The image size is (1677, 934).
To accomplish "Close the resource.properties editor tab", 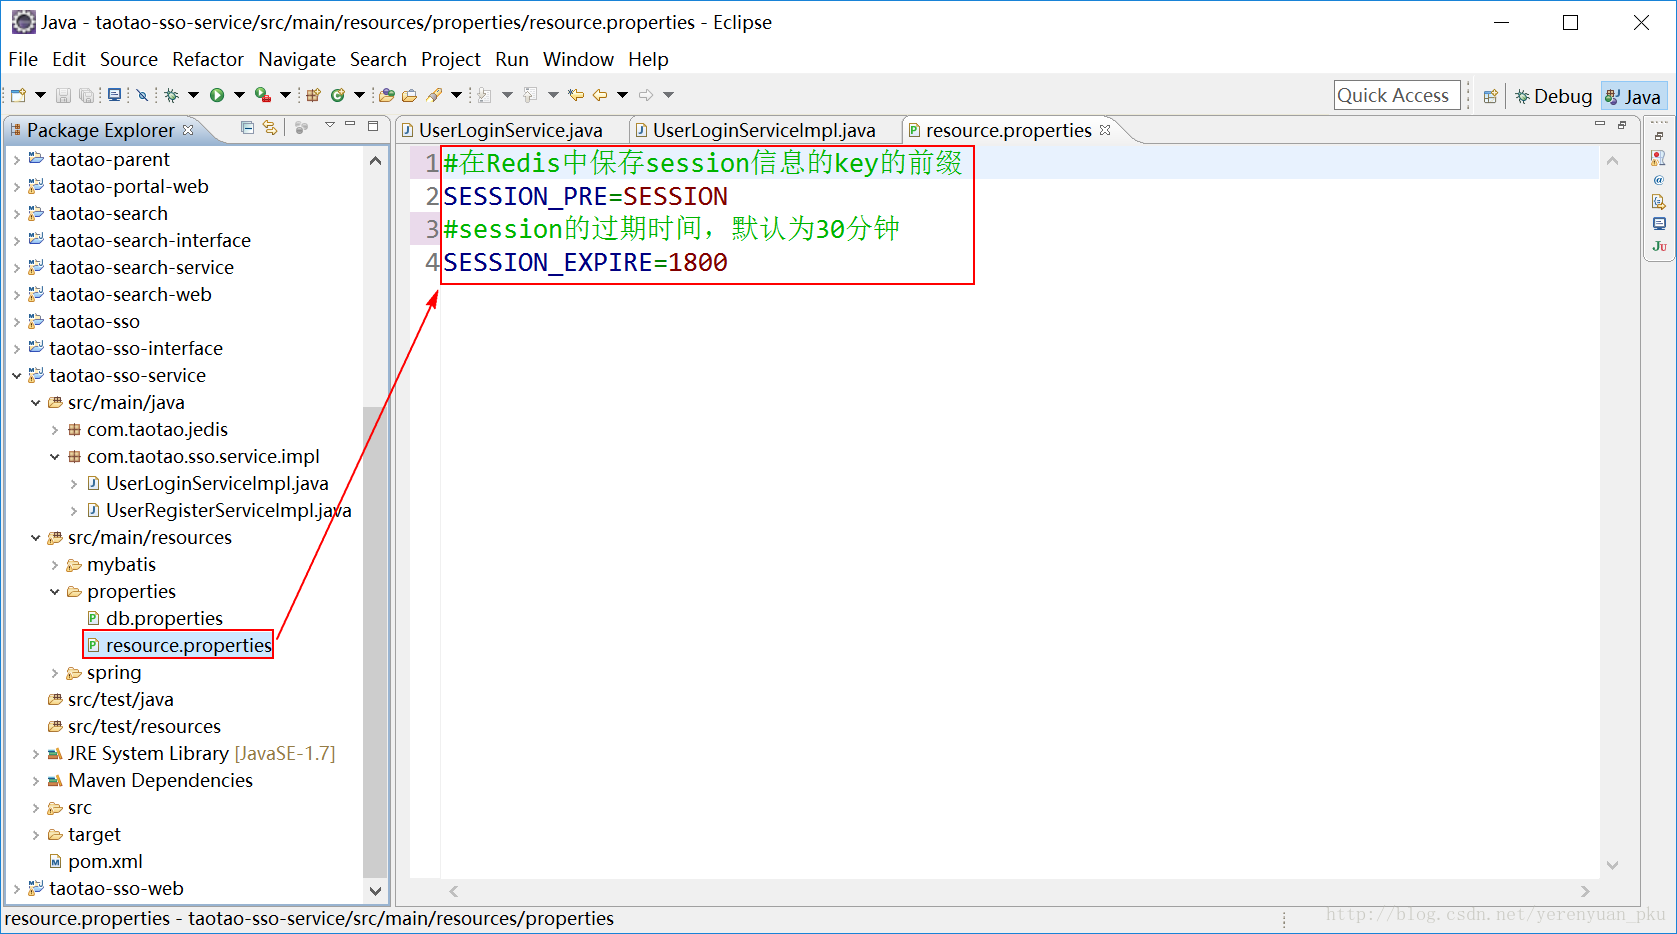I will pos(1105,130).
